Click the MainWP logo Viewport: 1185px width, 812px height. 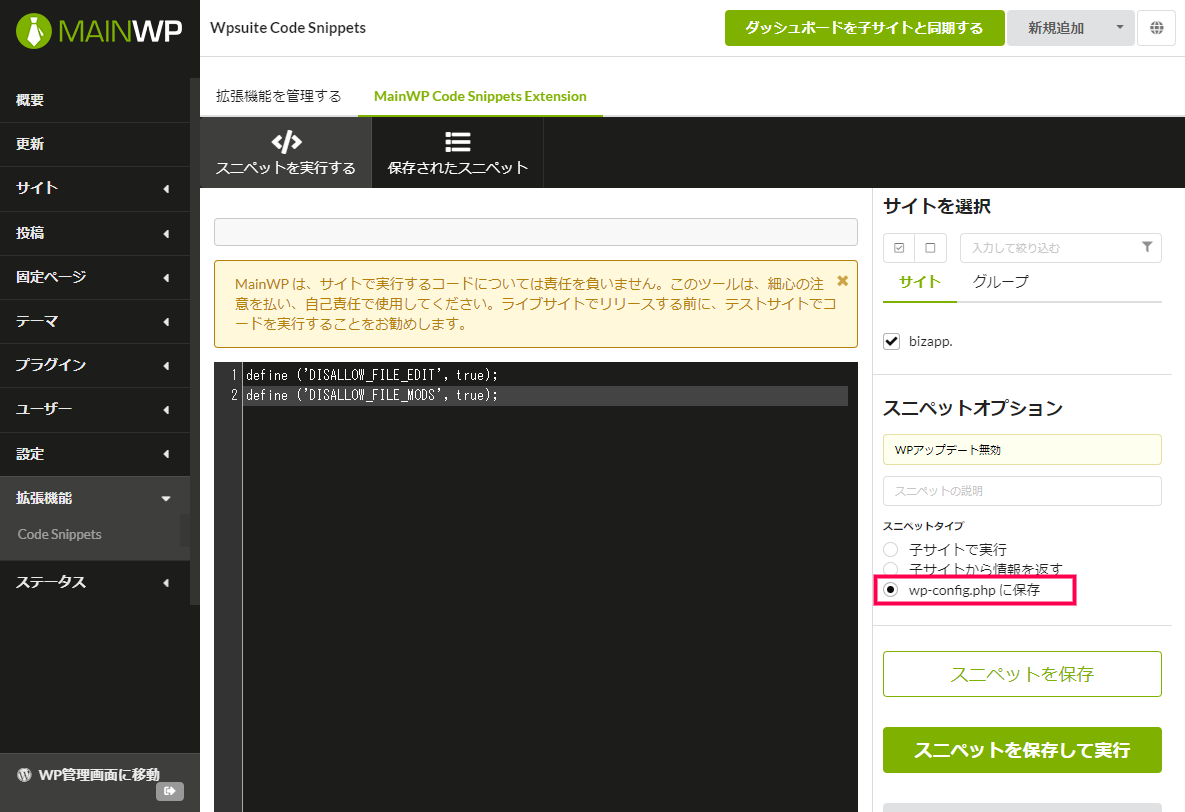pos(99,31)
